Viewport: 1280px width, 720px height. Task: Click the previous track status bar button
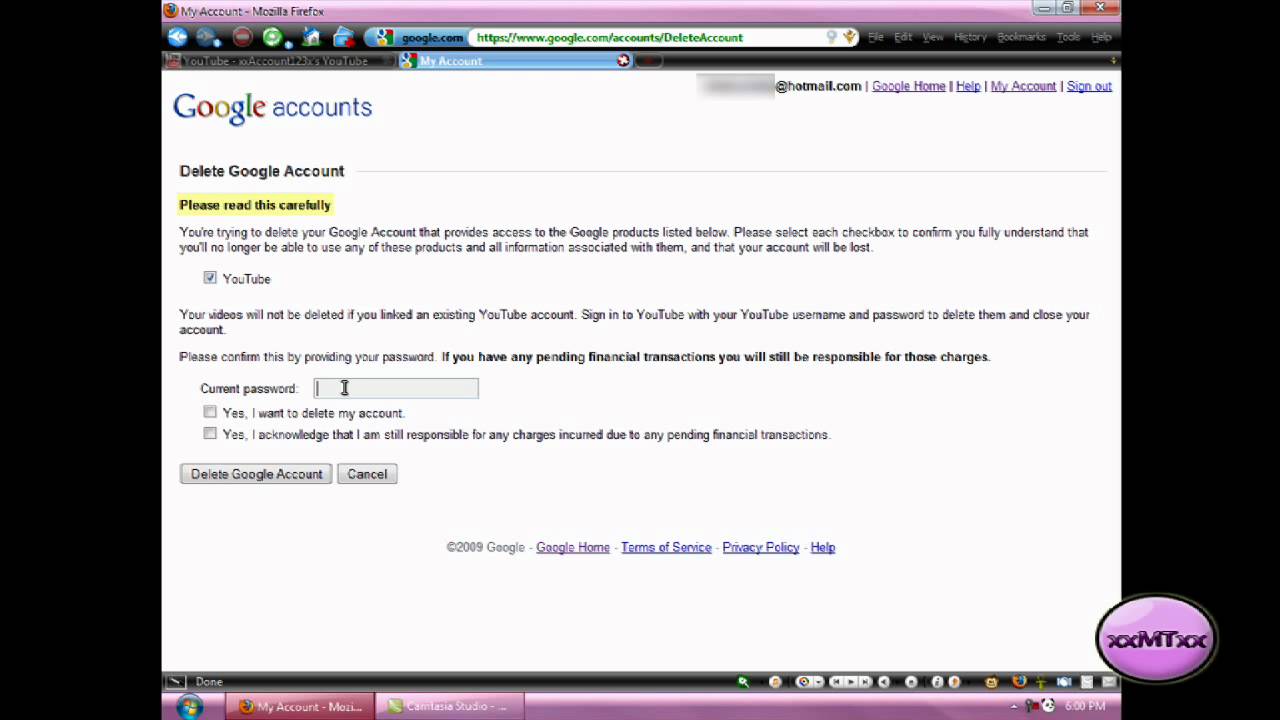pyautogui.click(x=838, y=682)
